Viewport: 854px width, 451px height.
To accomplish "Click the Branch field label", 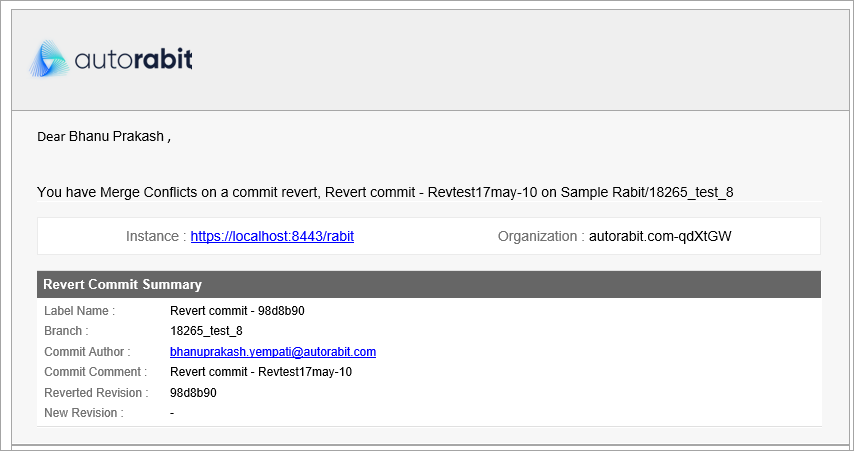I will (x=66, y=331).
